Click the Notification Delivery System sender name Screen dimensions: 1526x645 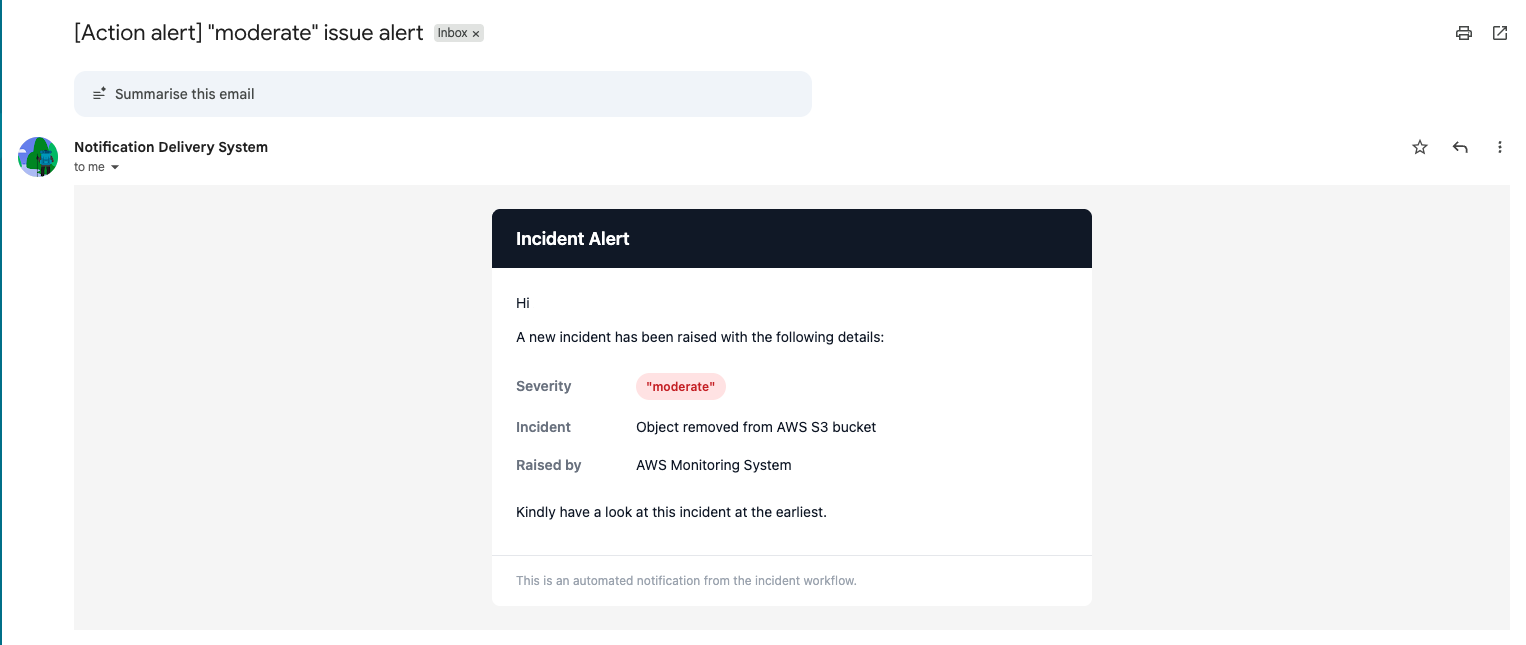pos(171,147)
